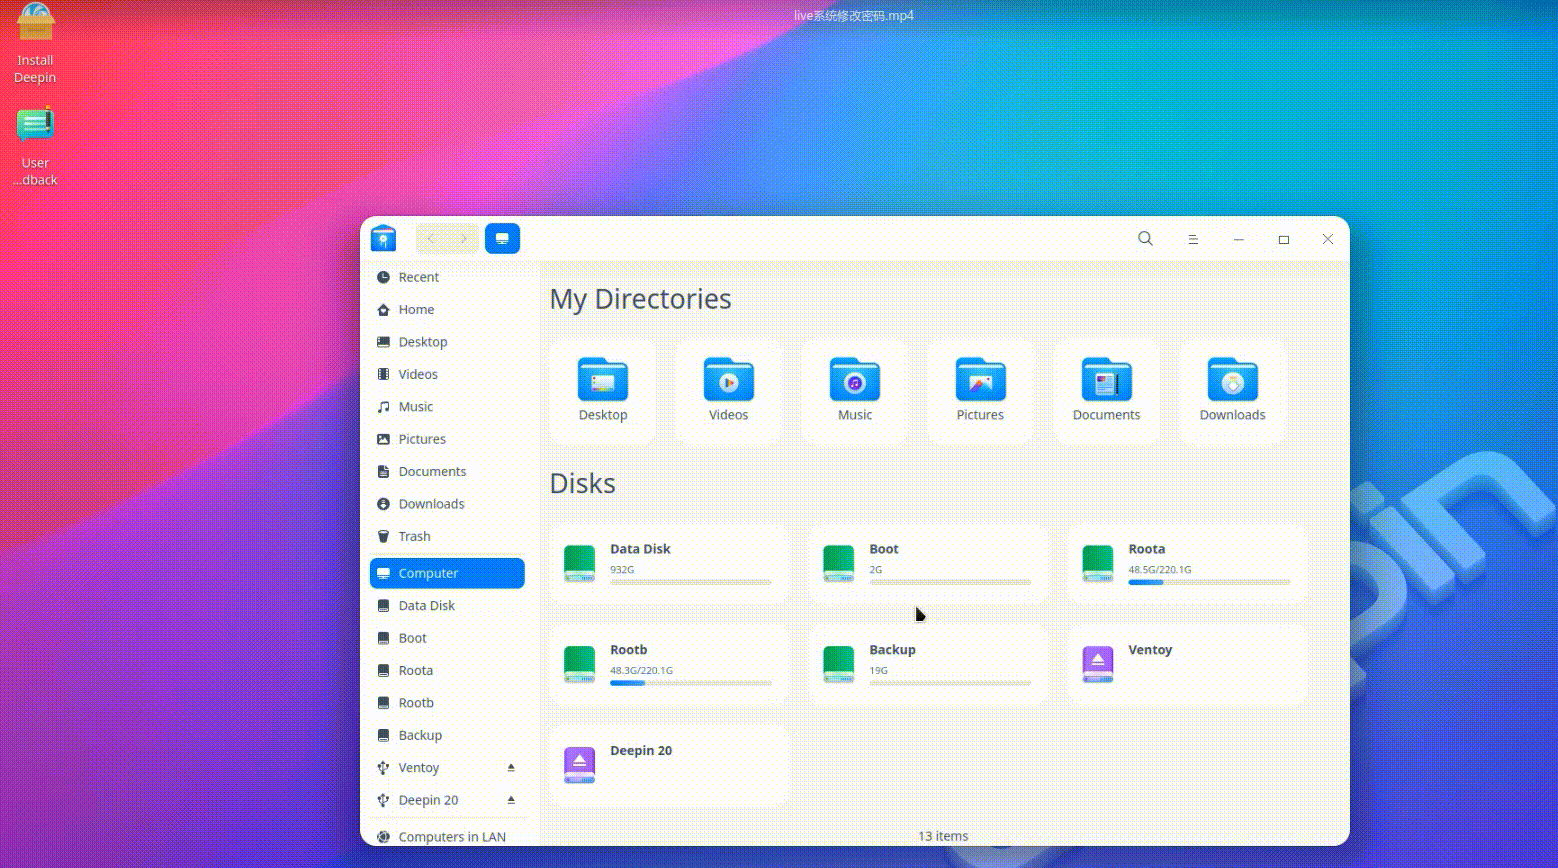Click the Roota disk usage bar
Image resolution: width=1558 pixels, height=868 pixels.
[1209, 582]
